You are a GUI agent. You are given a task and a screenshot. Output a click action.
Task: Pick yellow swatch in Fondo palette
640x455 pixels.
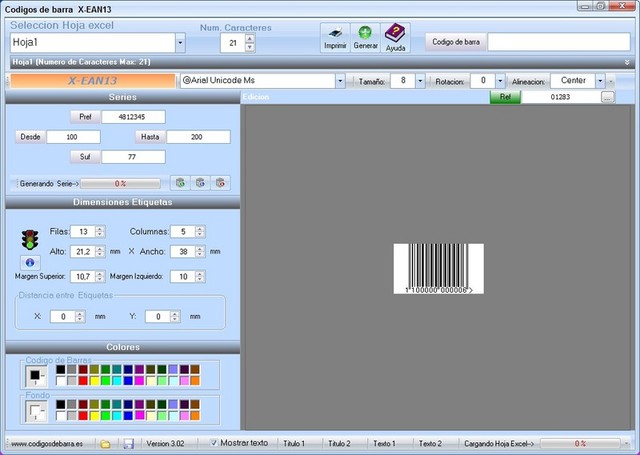95,416
